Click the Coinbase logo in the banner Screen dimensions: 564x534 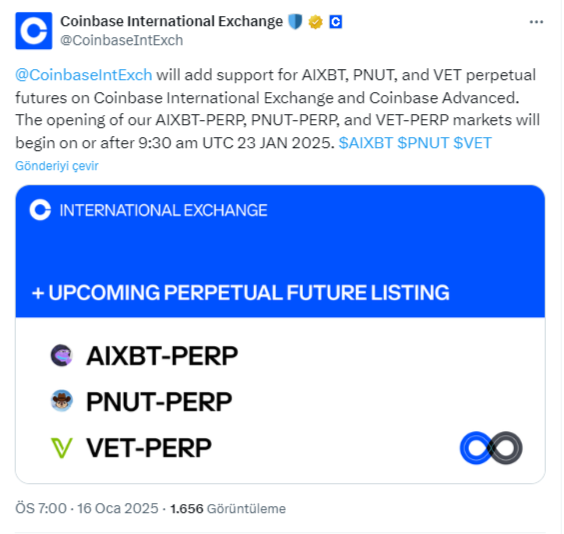[40, 210]
